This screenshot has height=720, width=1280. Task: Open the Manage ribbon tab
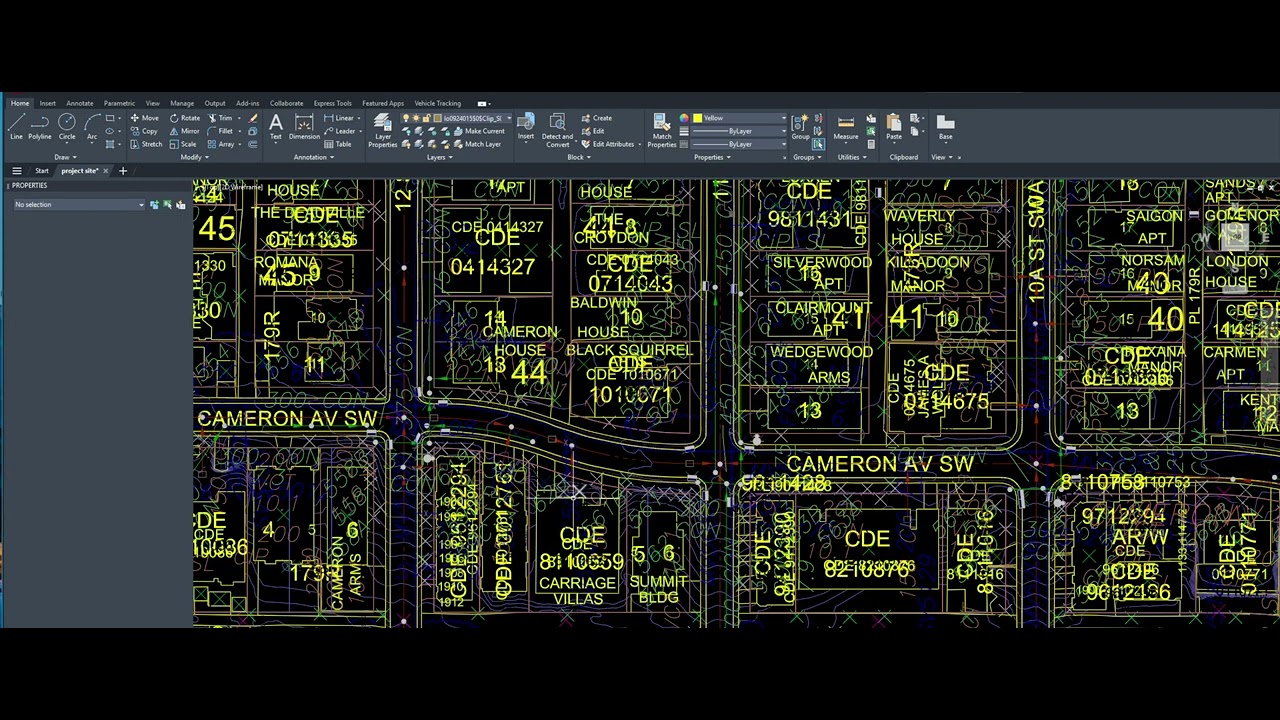point(182,103)
